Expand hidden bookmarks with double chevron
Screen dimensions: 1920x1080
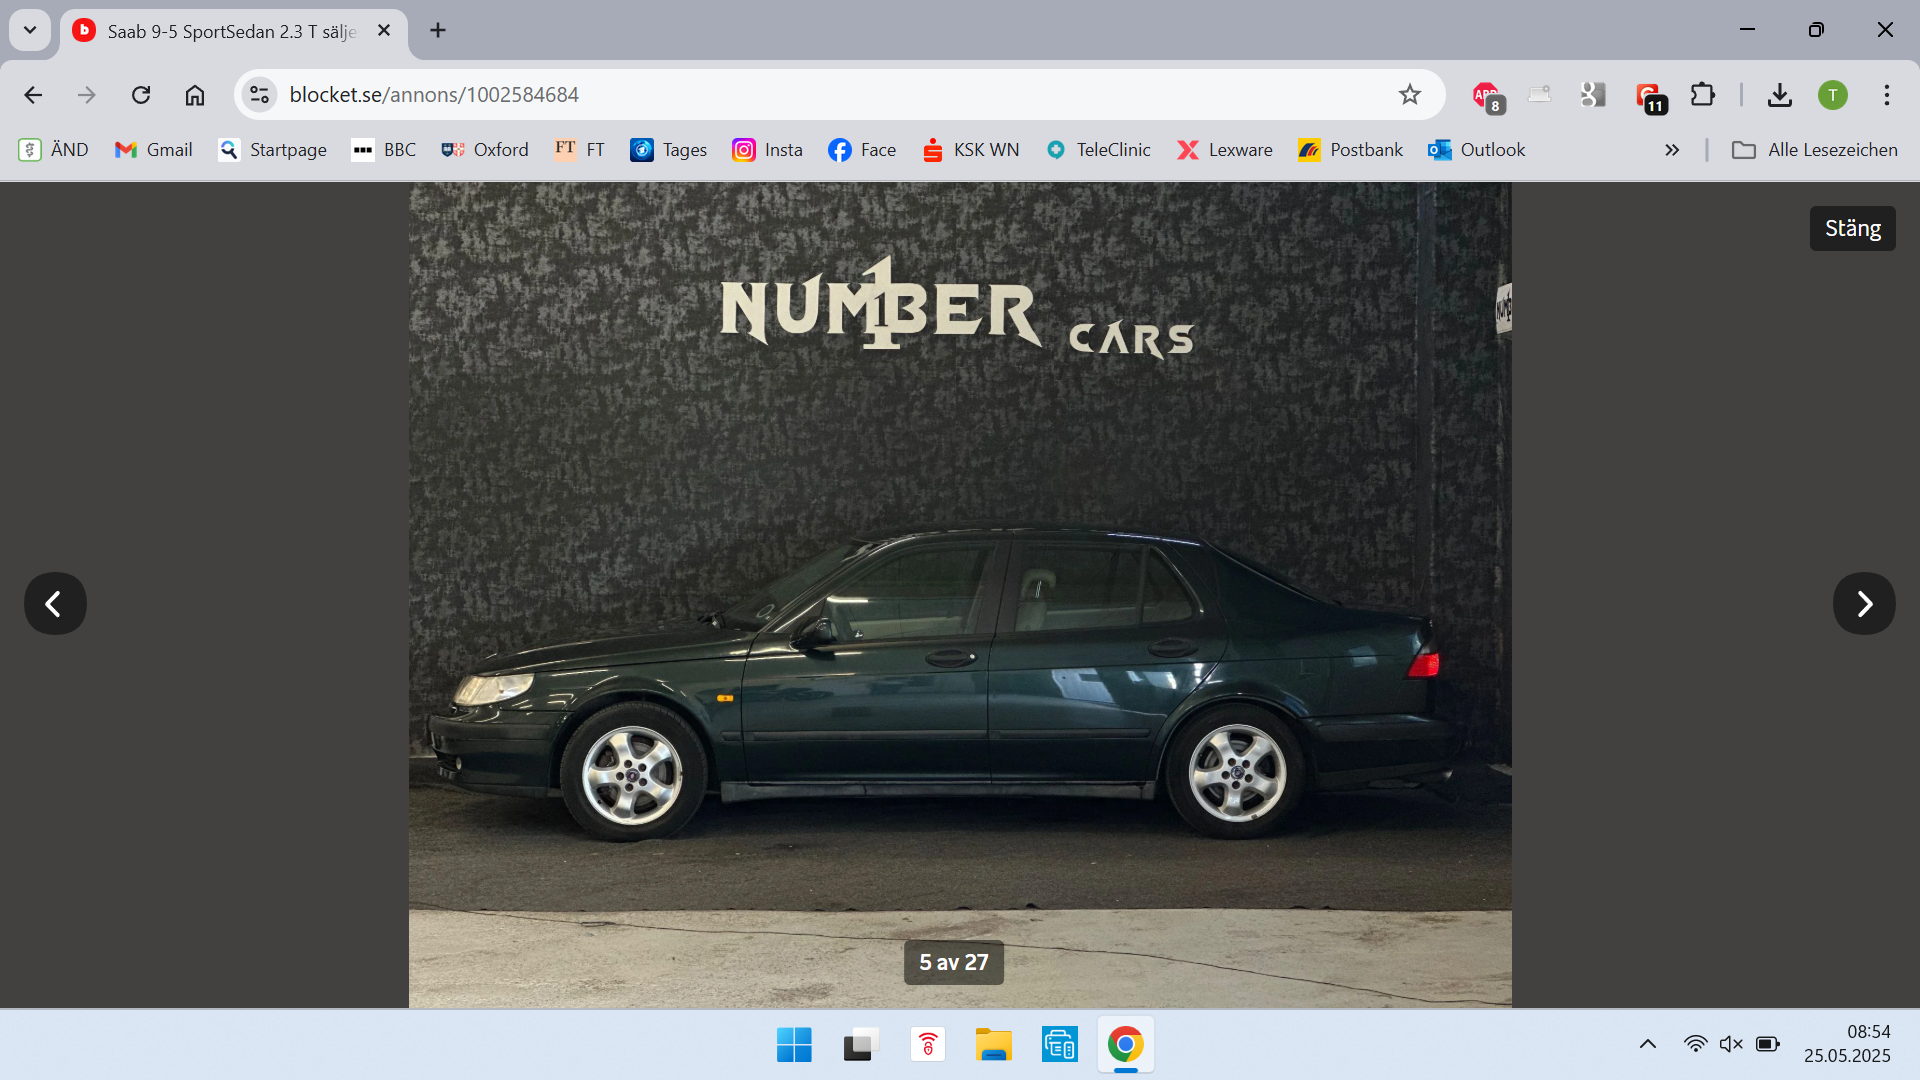coord(1672,150)
